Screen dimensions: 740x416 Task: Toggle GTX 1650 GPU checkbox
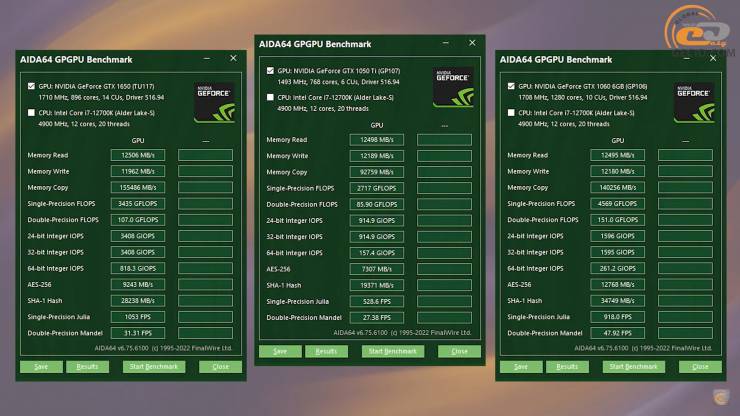point(31,86)
